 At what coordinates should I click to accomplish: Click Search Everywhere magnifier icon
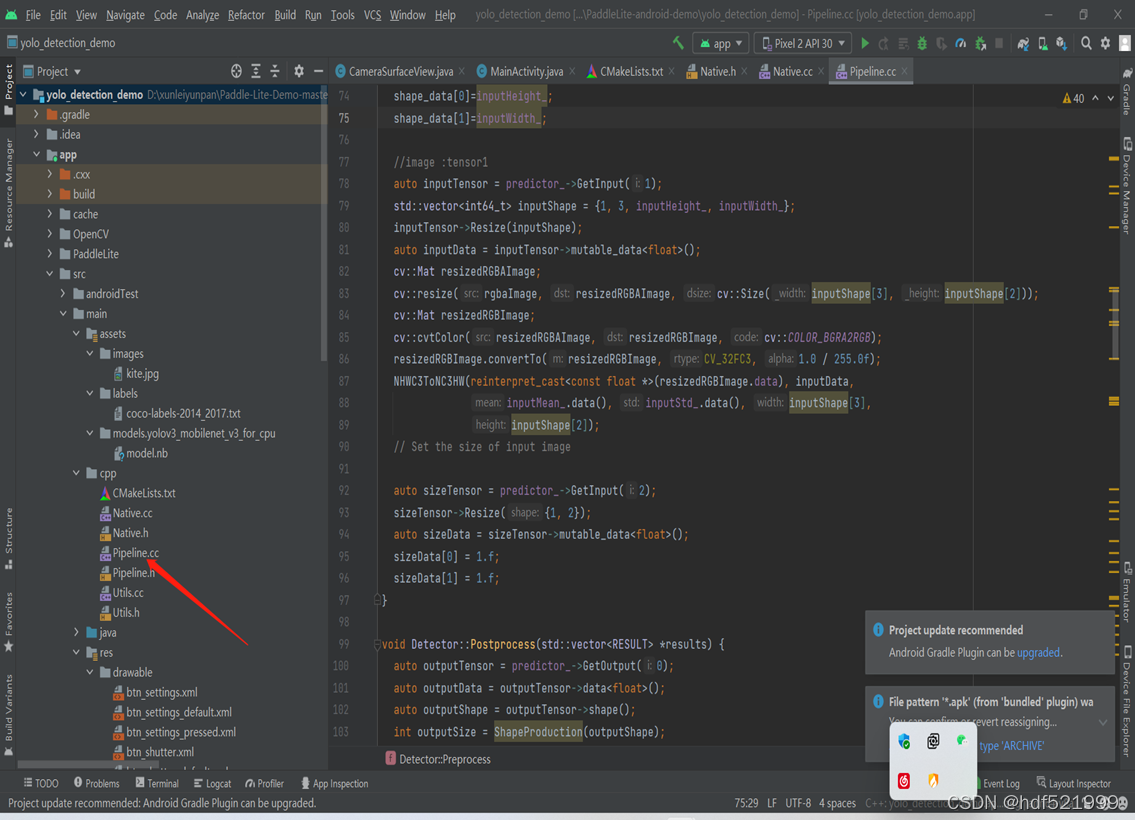pyautogui.click(x=1086, y=43)
